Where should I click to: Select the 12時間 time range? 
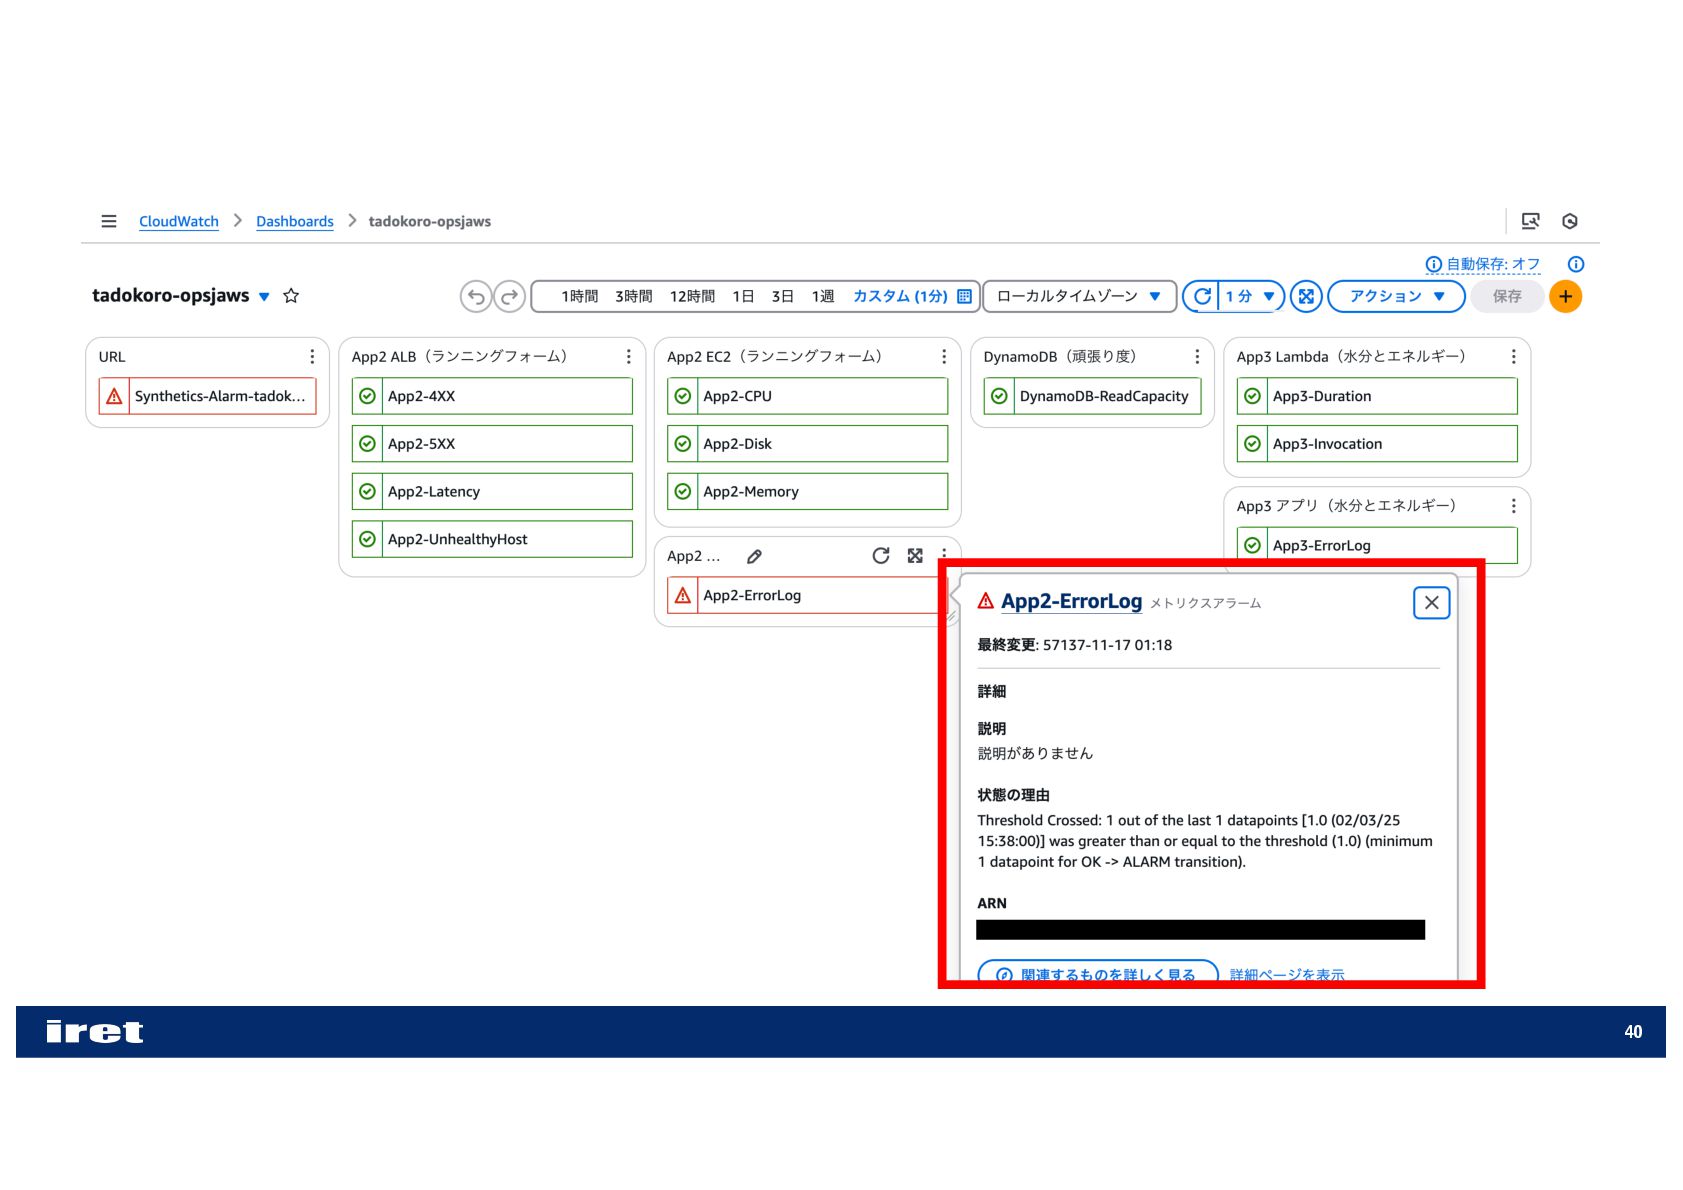[x=692, y=297]
